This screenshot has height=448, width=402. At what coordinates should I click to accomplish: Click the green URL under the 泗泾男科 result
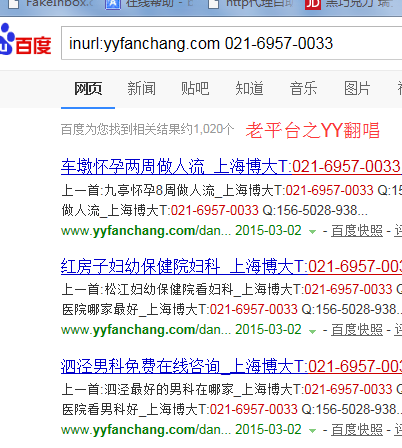(x=146, y=430)
